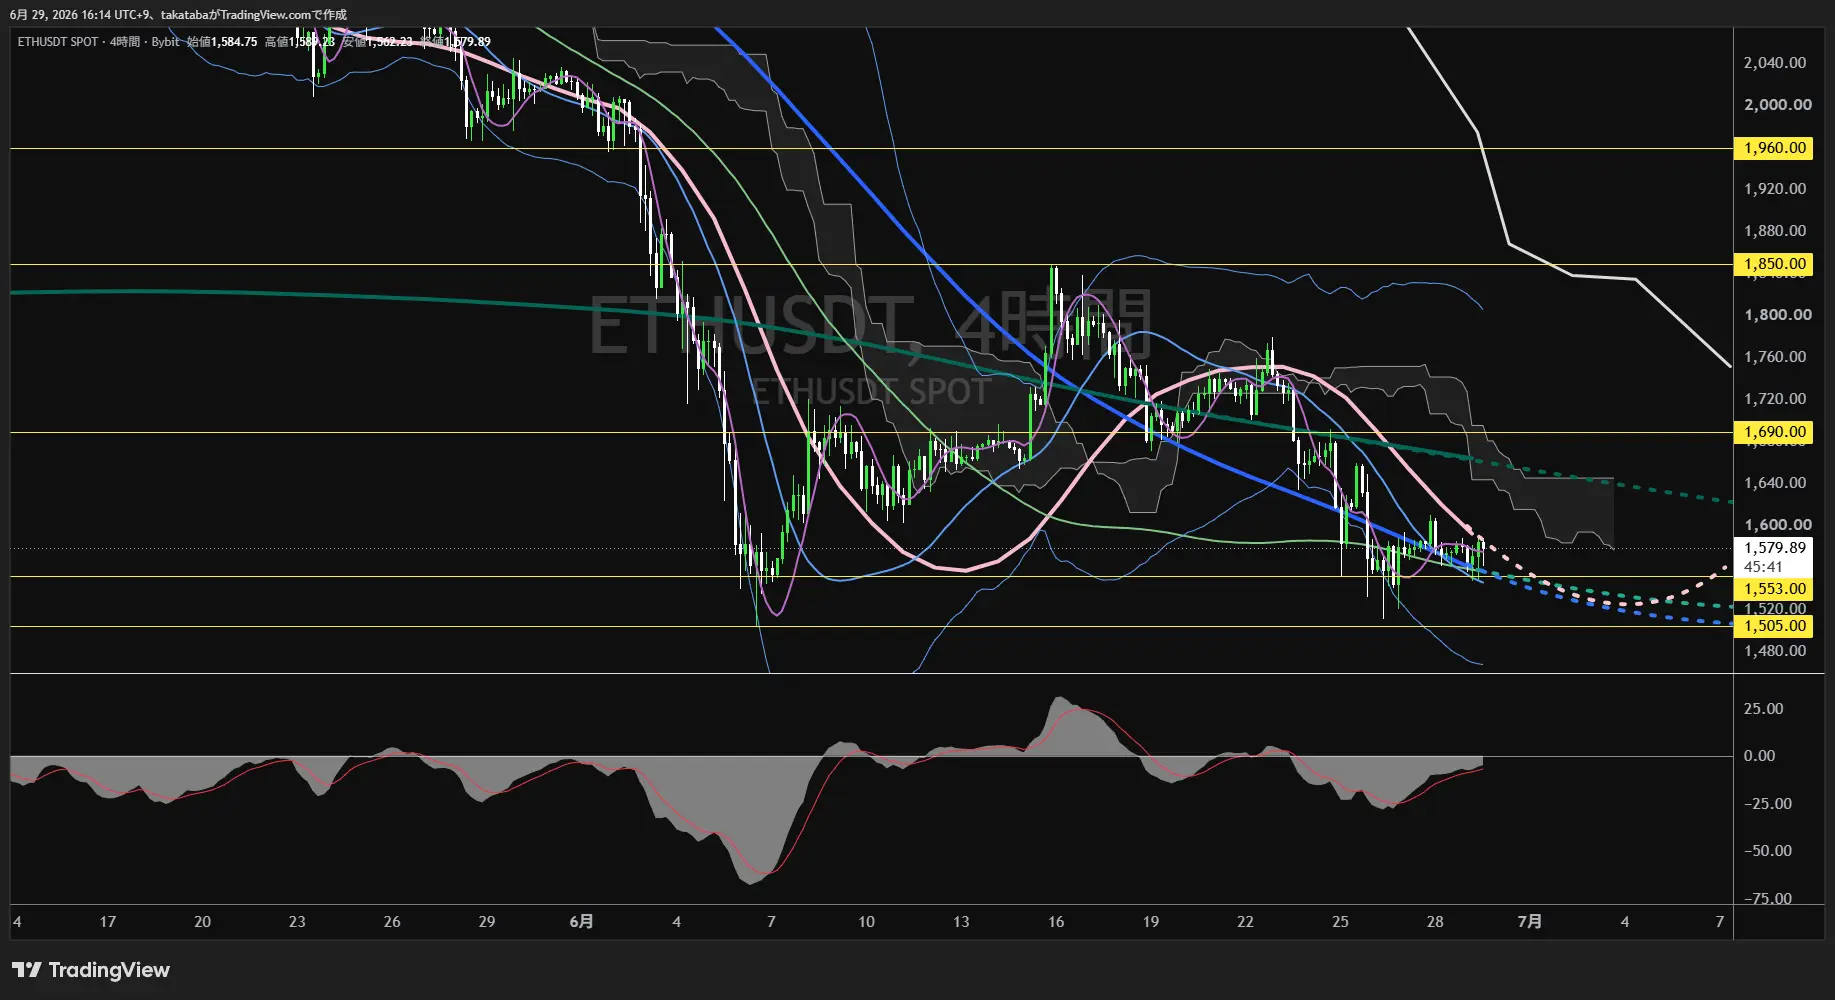Click the indicator scale value −50.00
Viewport: 1835px width, 1000px height.
tap(1767, 851)
